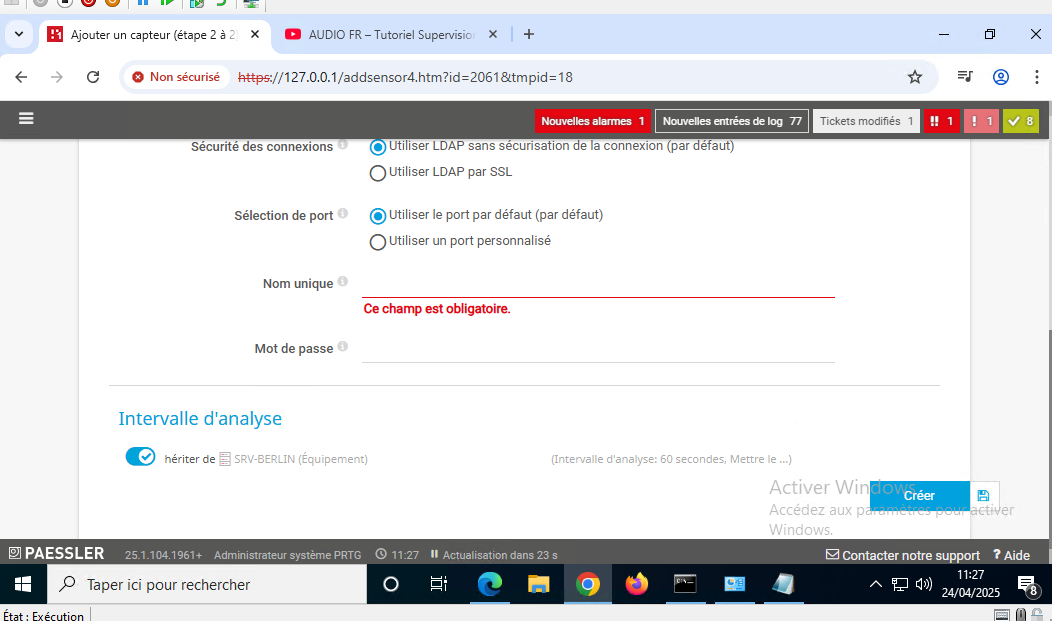Viewport: 1052px width, 621px height.
Task: Switch to the AUDIO FR Tutoriel Supervision tab
Action: (392, 34)
